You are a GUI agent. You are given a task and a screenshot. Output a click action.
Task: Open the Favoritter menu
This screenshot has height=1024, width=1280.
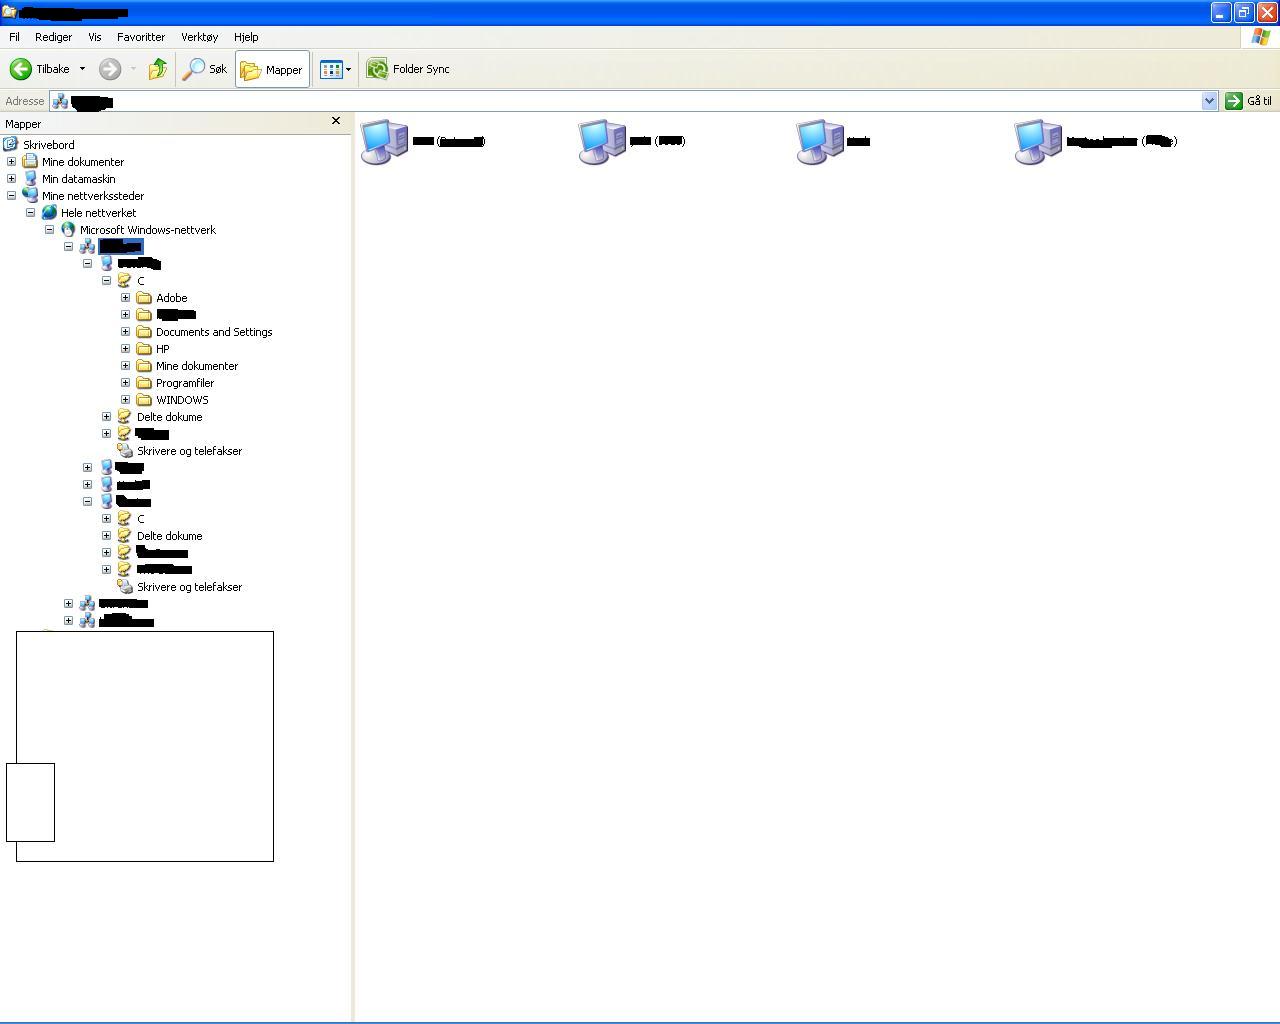pyautogui.click(x=141, y=37)
